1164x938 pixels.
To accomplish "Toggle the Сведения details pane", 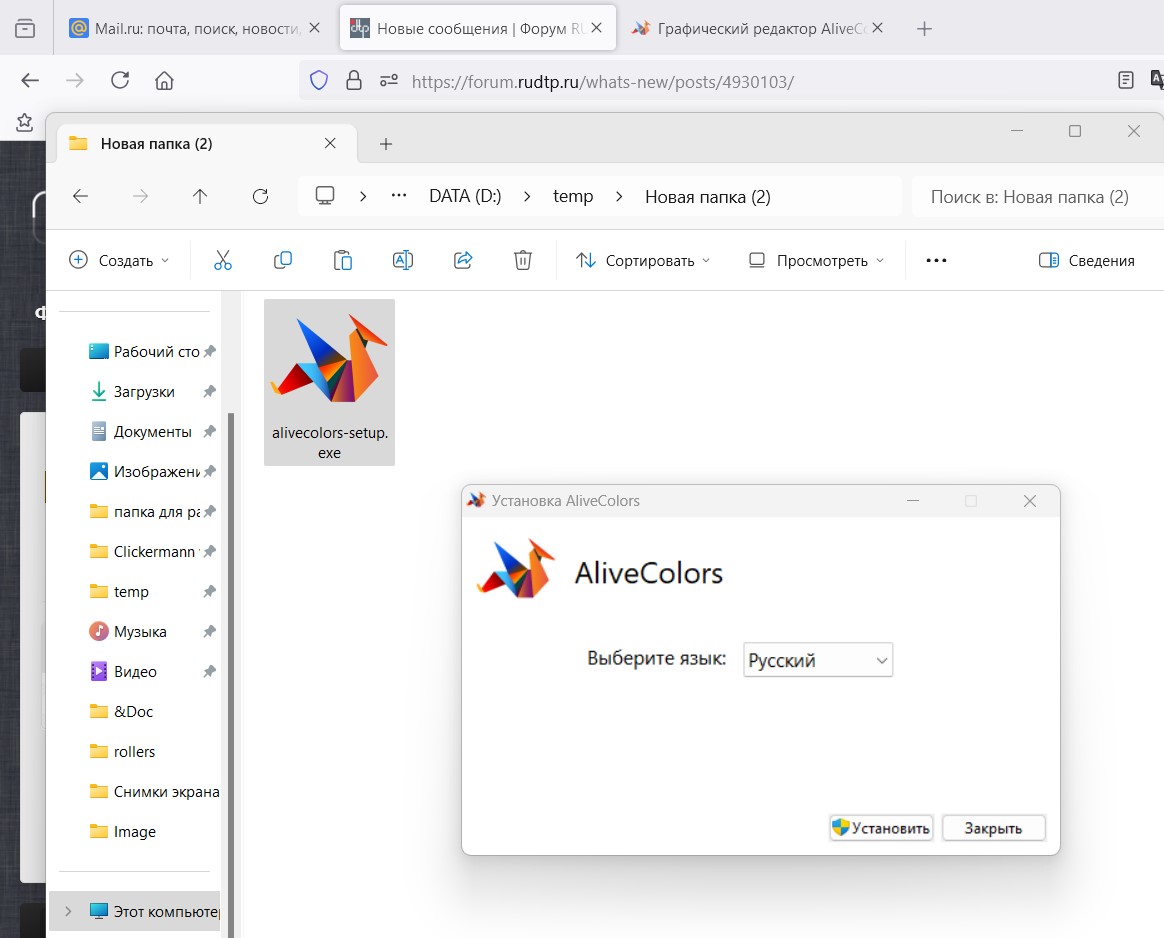I will click(x=1087, y=260).
